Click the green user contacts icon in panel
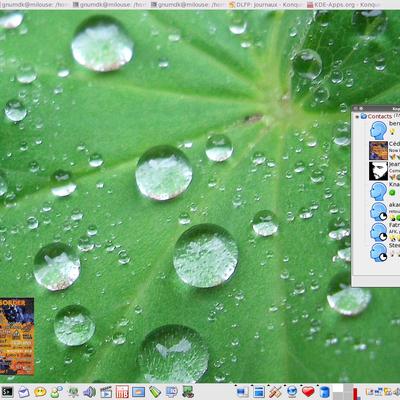Screen dimensions: 400x400 click(56, 392)
